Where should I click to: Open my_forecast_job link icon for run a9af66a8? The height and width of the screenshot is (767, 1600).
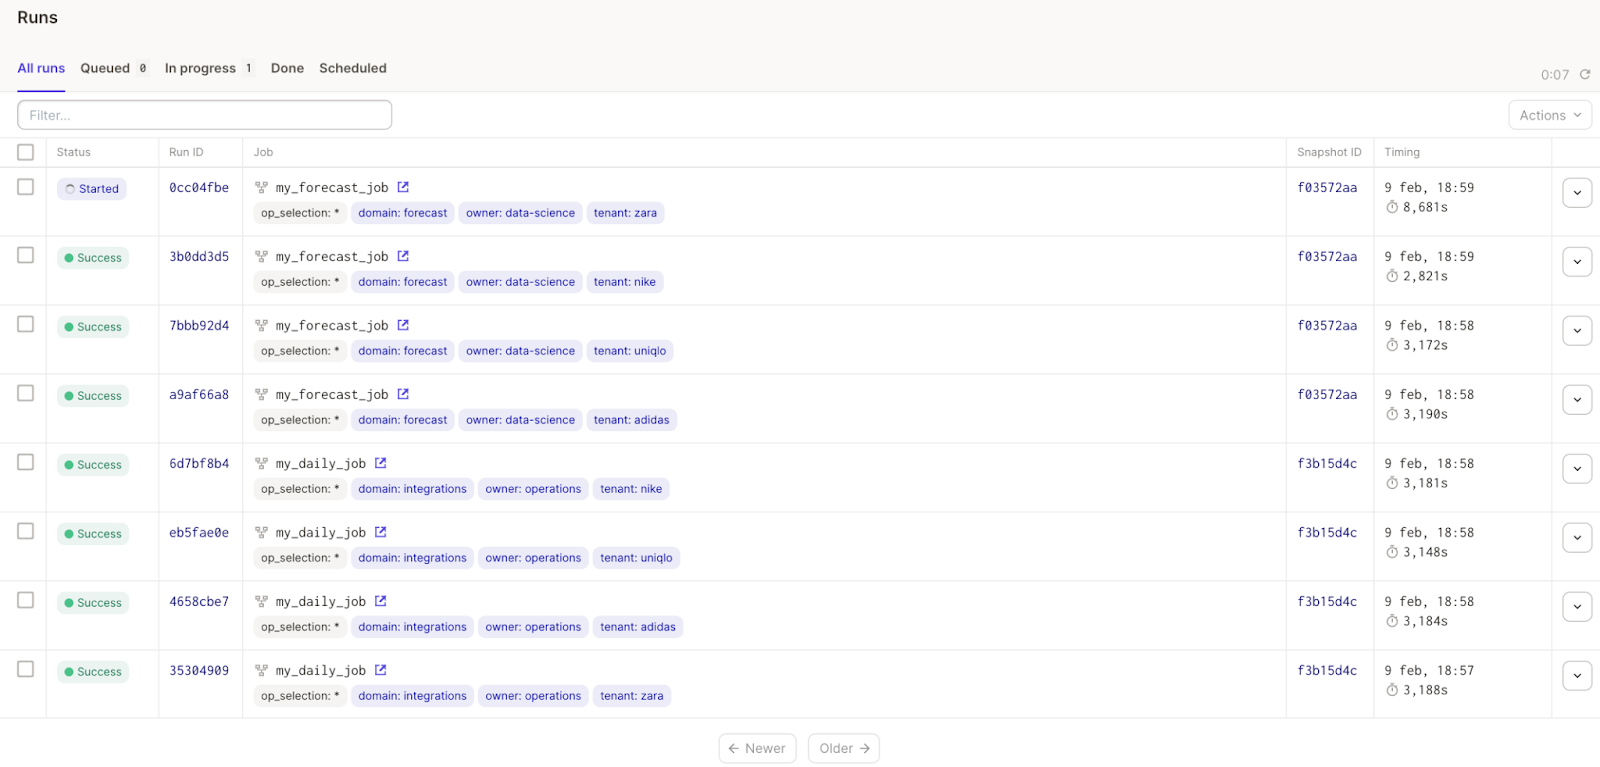coord(403,394)
